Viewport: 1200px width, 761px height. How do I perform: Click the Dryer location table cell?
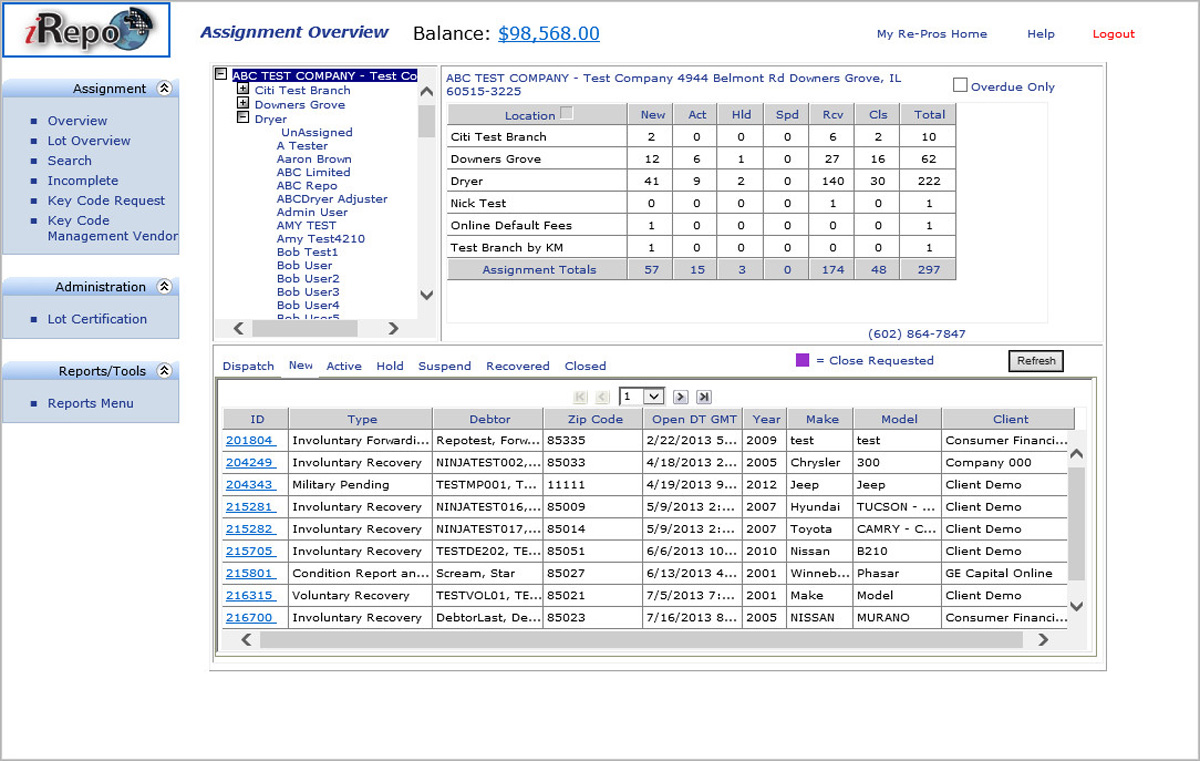[538, 181]
